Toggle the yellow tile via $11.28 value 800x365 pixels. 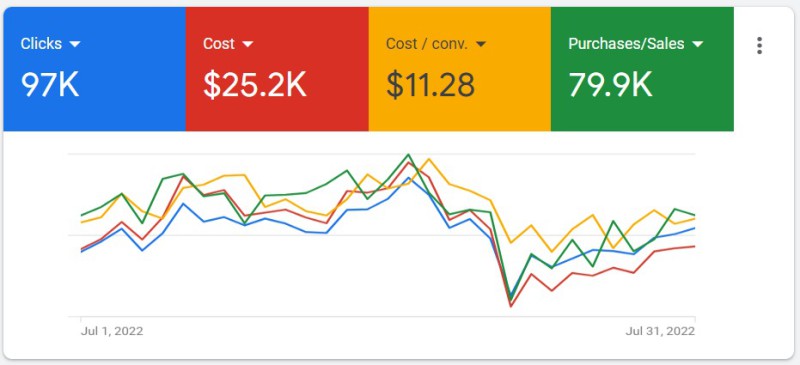tap(430, 85)
